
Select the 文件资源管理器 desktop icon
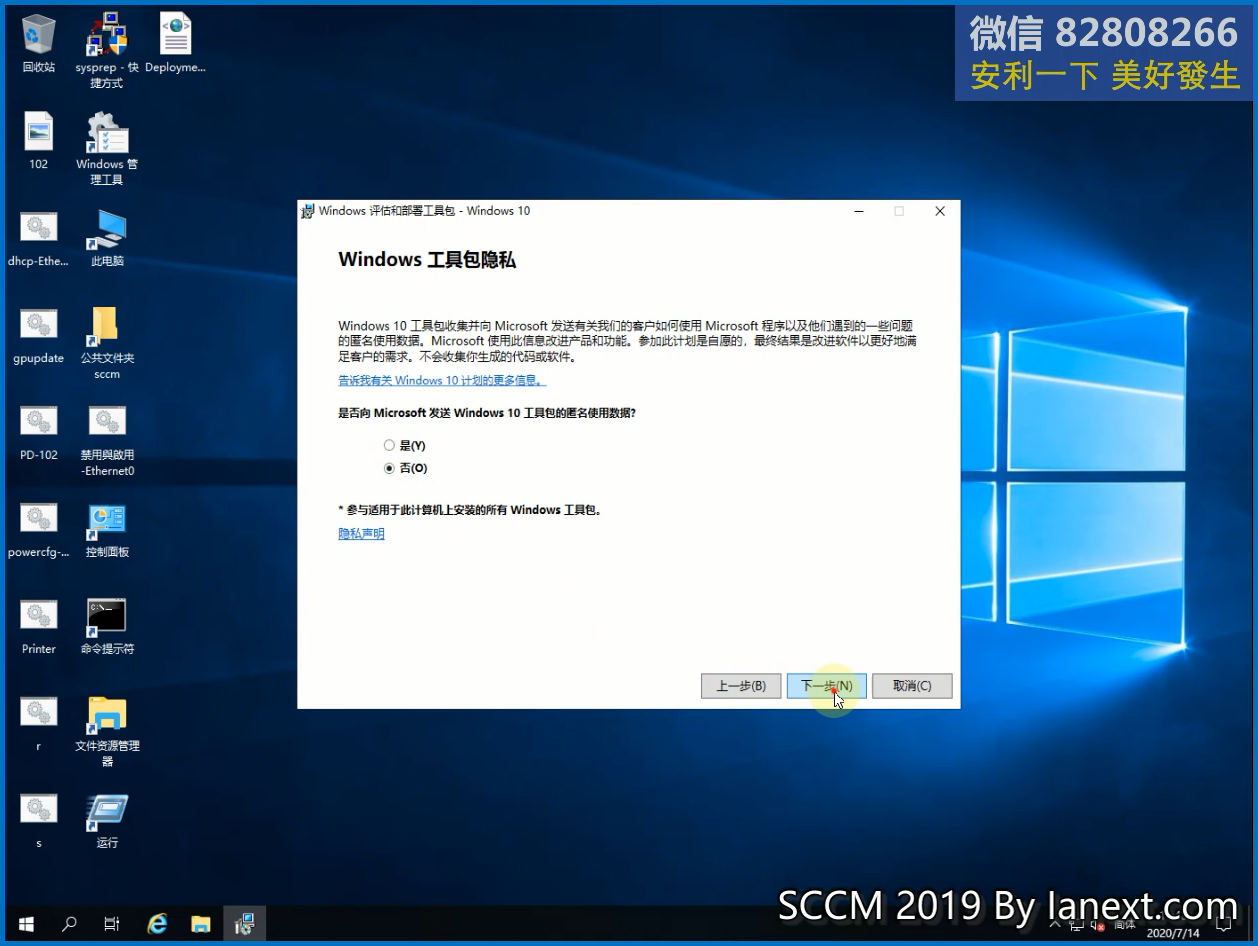pyautogui.click(x=107, y=732)
